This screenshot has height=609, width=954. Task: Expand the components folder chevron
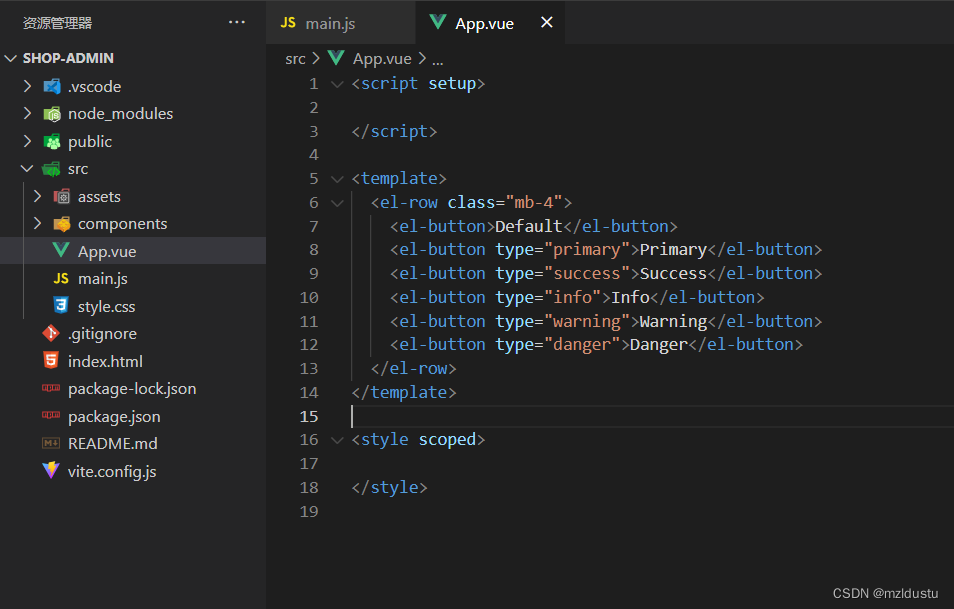click(x=37, y=223)
